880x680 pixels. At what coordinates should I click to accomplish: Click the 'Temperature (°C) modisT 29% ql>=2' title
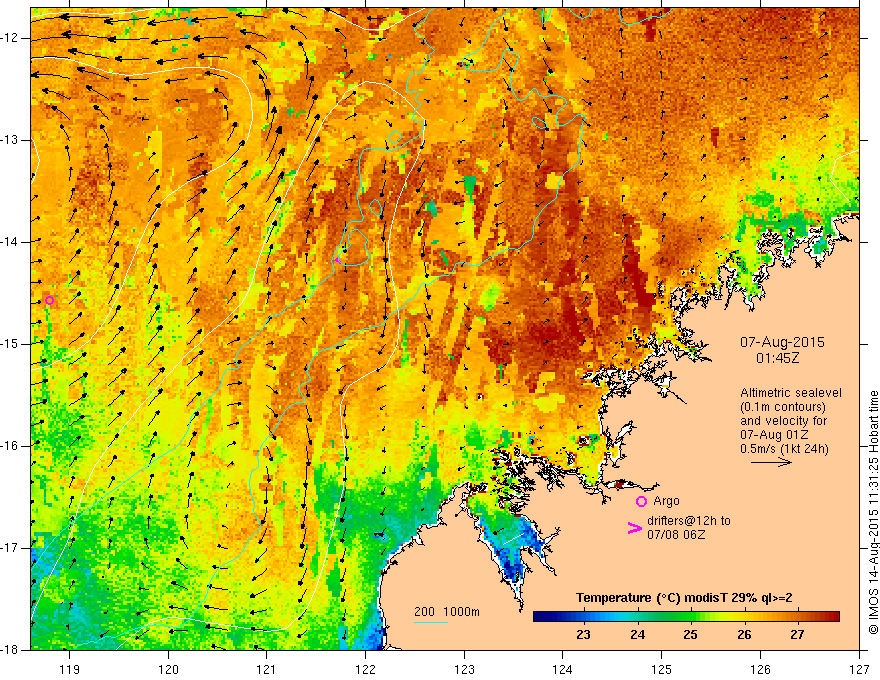[684, 598]
